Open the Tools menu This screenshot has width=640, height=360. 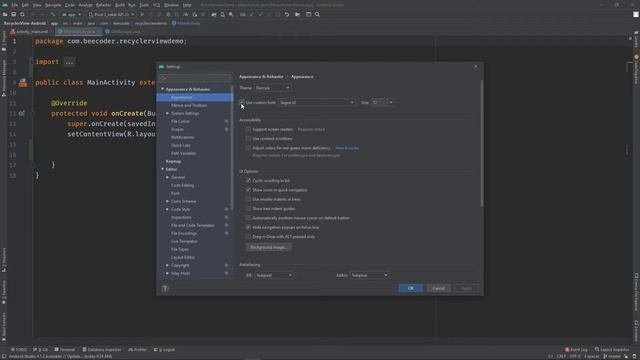144,5
